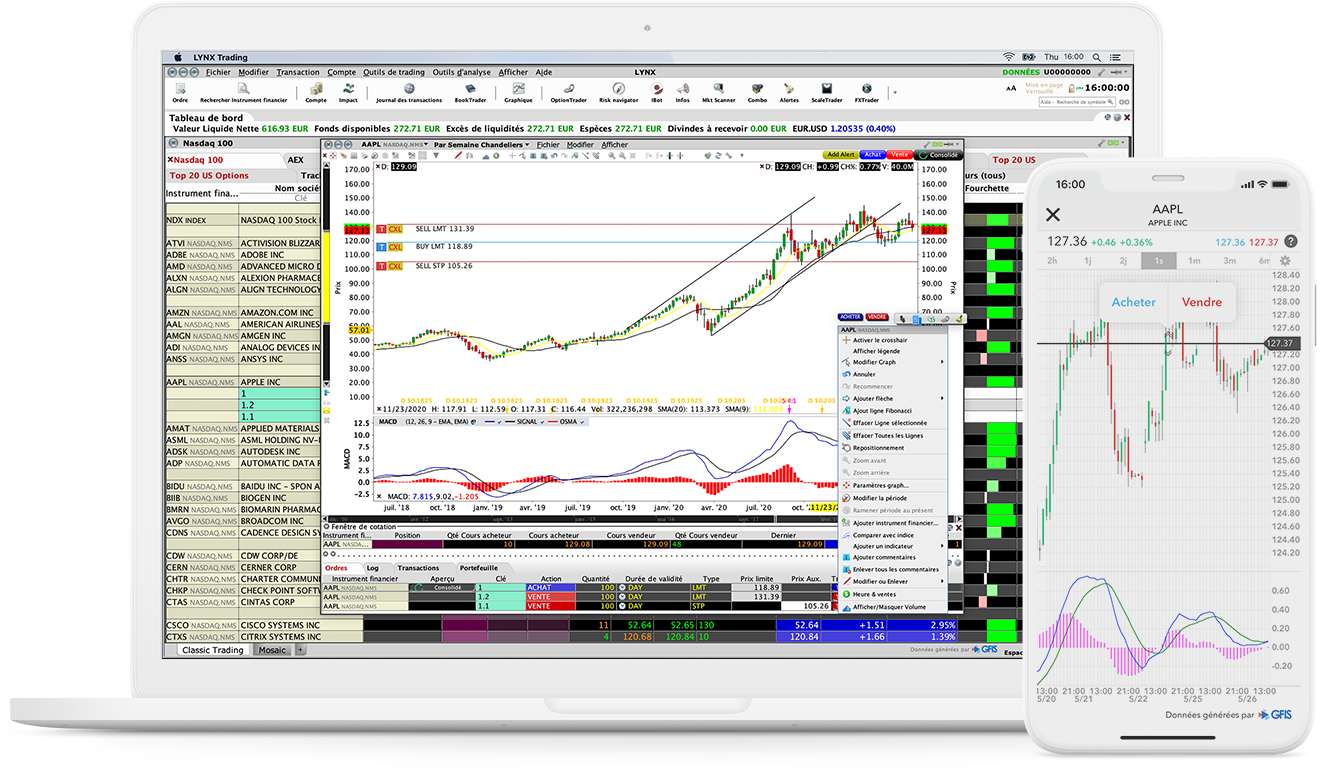Click the macOS Wi-Fi status icon
This screenshot has width=1328, height=768.
pos(1008,57)
